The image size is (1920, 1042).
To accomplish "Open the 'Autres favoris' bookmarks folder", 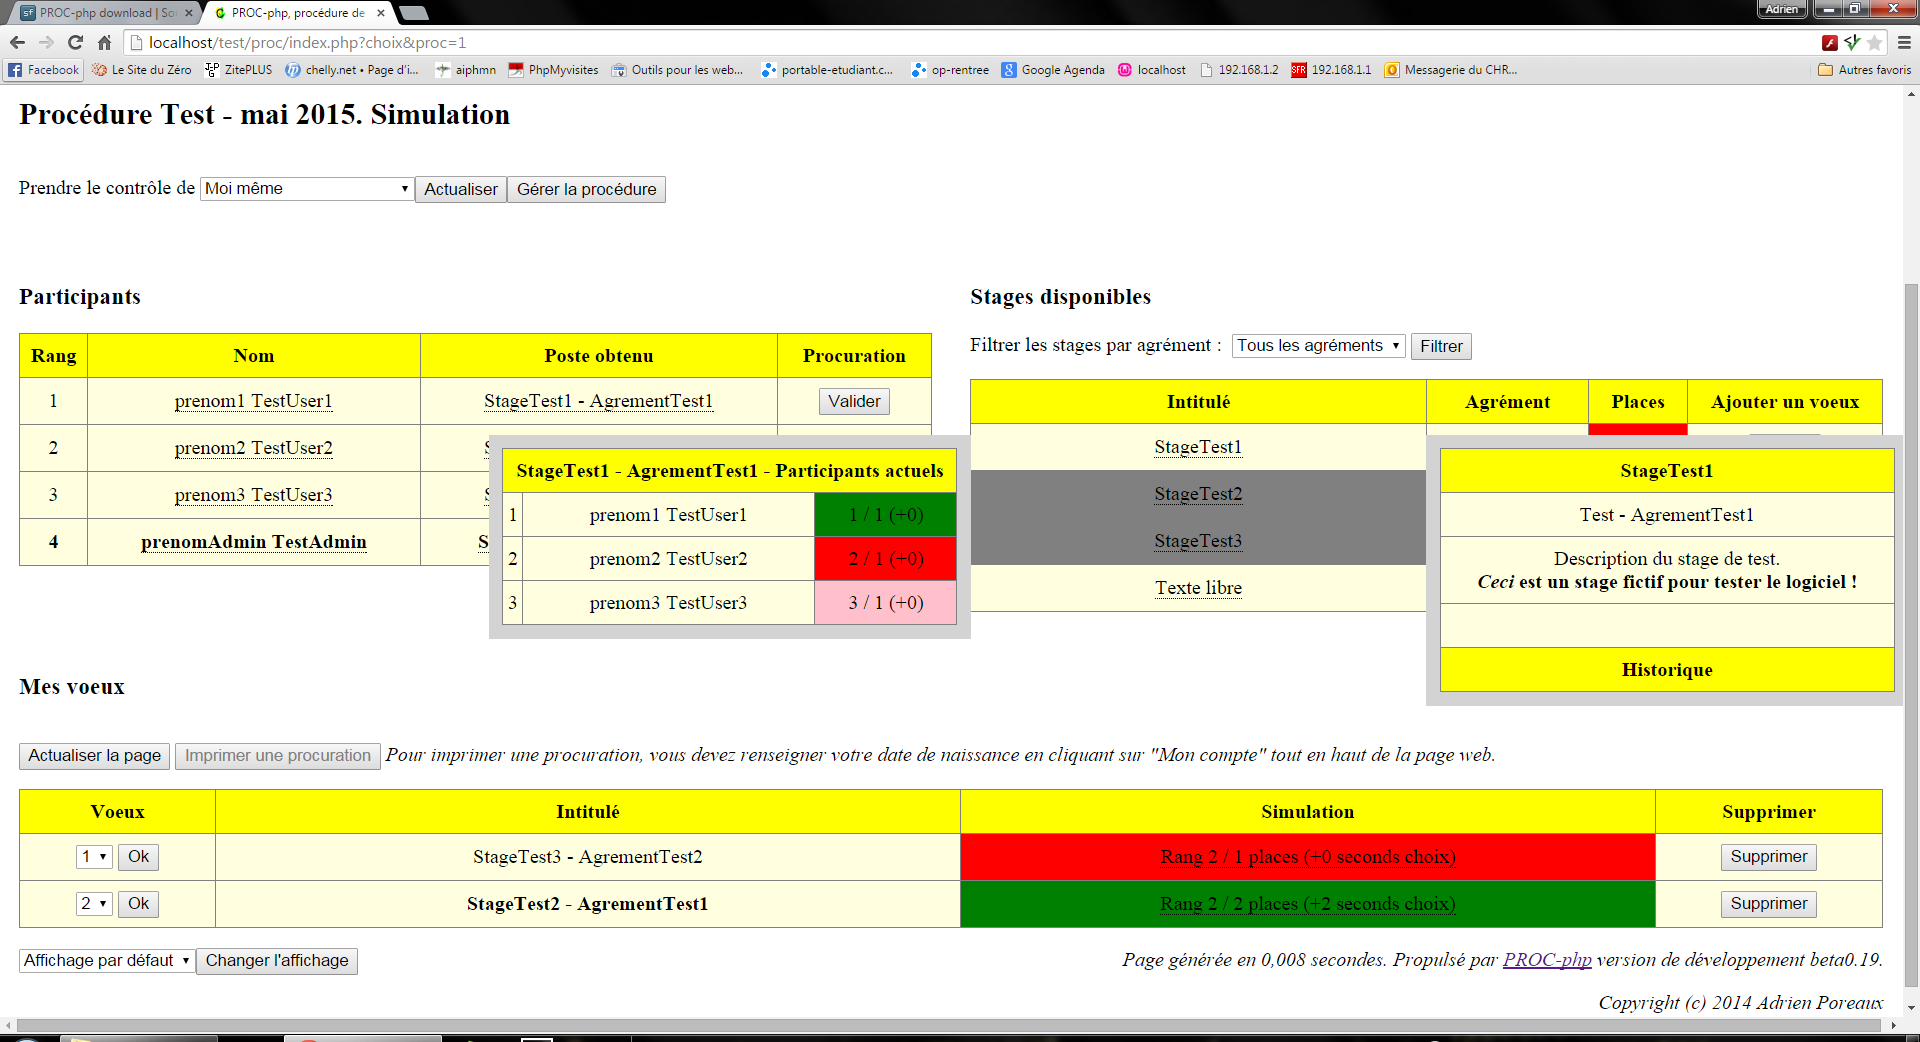I will [1864, 69].
